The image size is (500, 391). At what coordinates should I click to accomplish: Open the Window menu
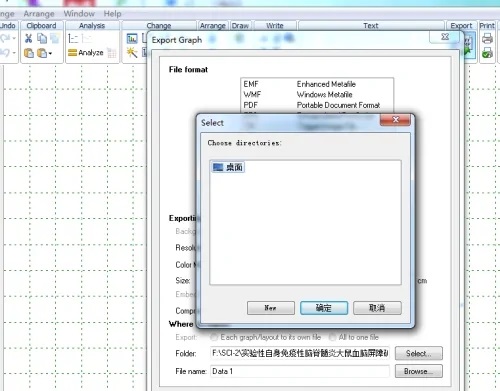(79, 14)
